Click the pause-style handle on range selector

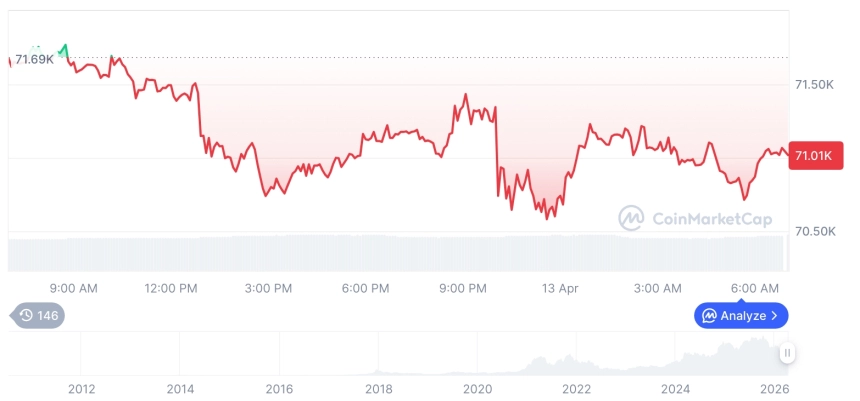787,353
